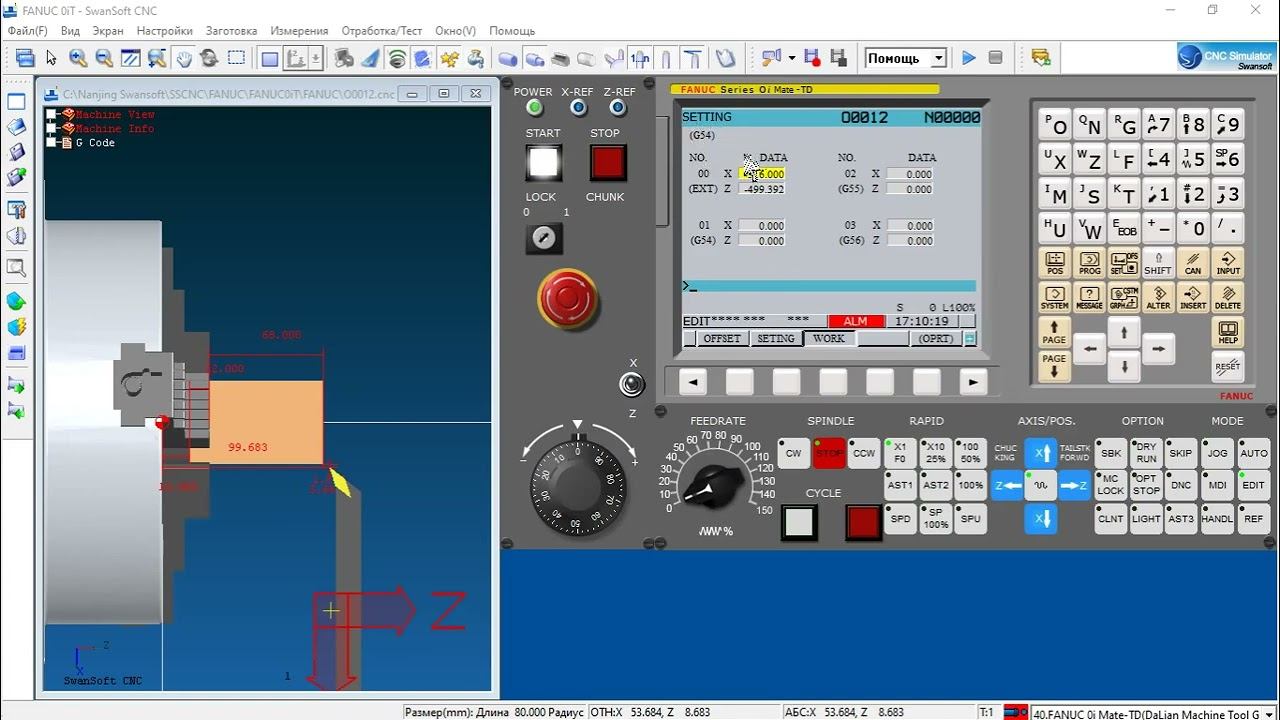Toggle the MC LOCK machine lock option
The height and width of the screenshot is (720, 1280).
point(1111,485)
